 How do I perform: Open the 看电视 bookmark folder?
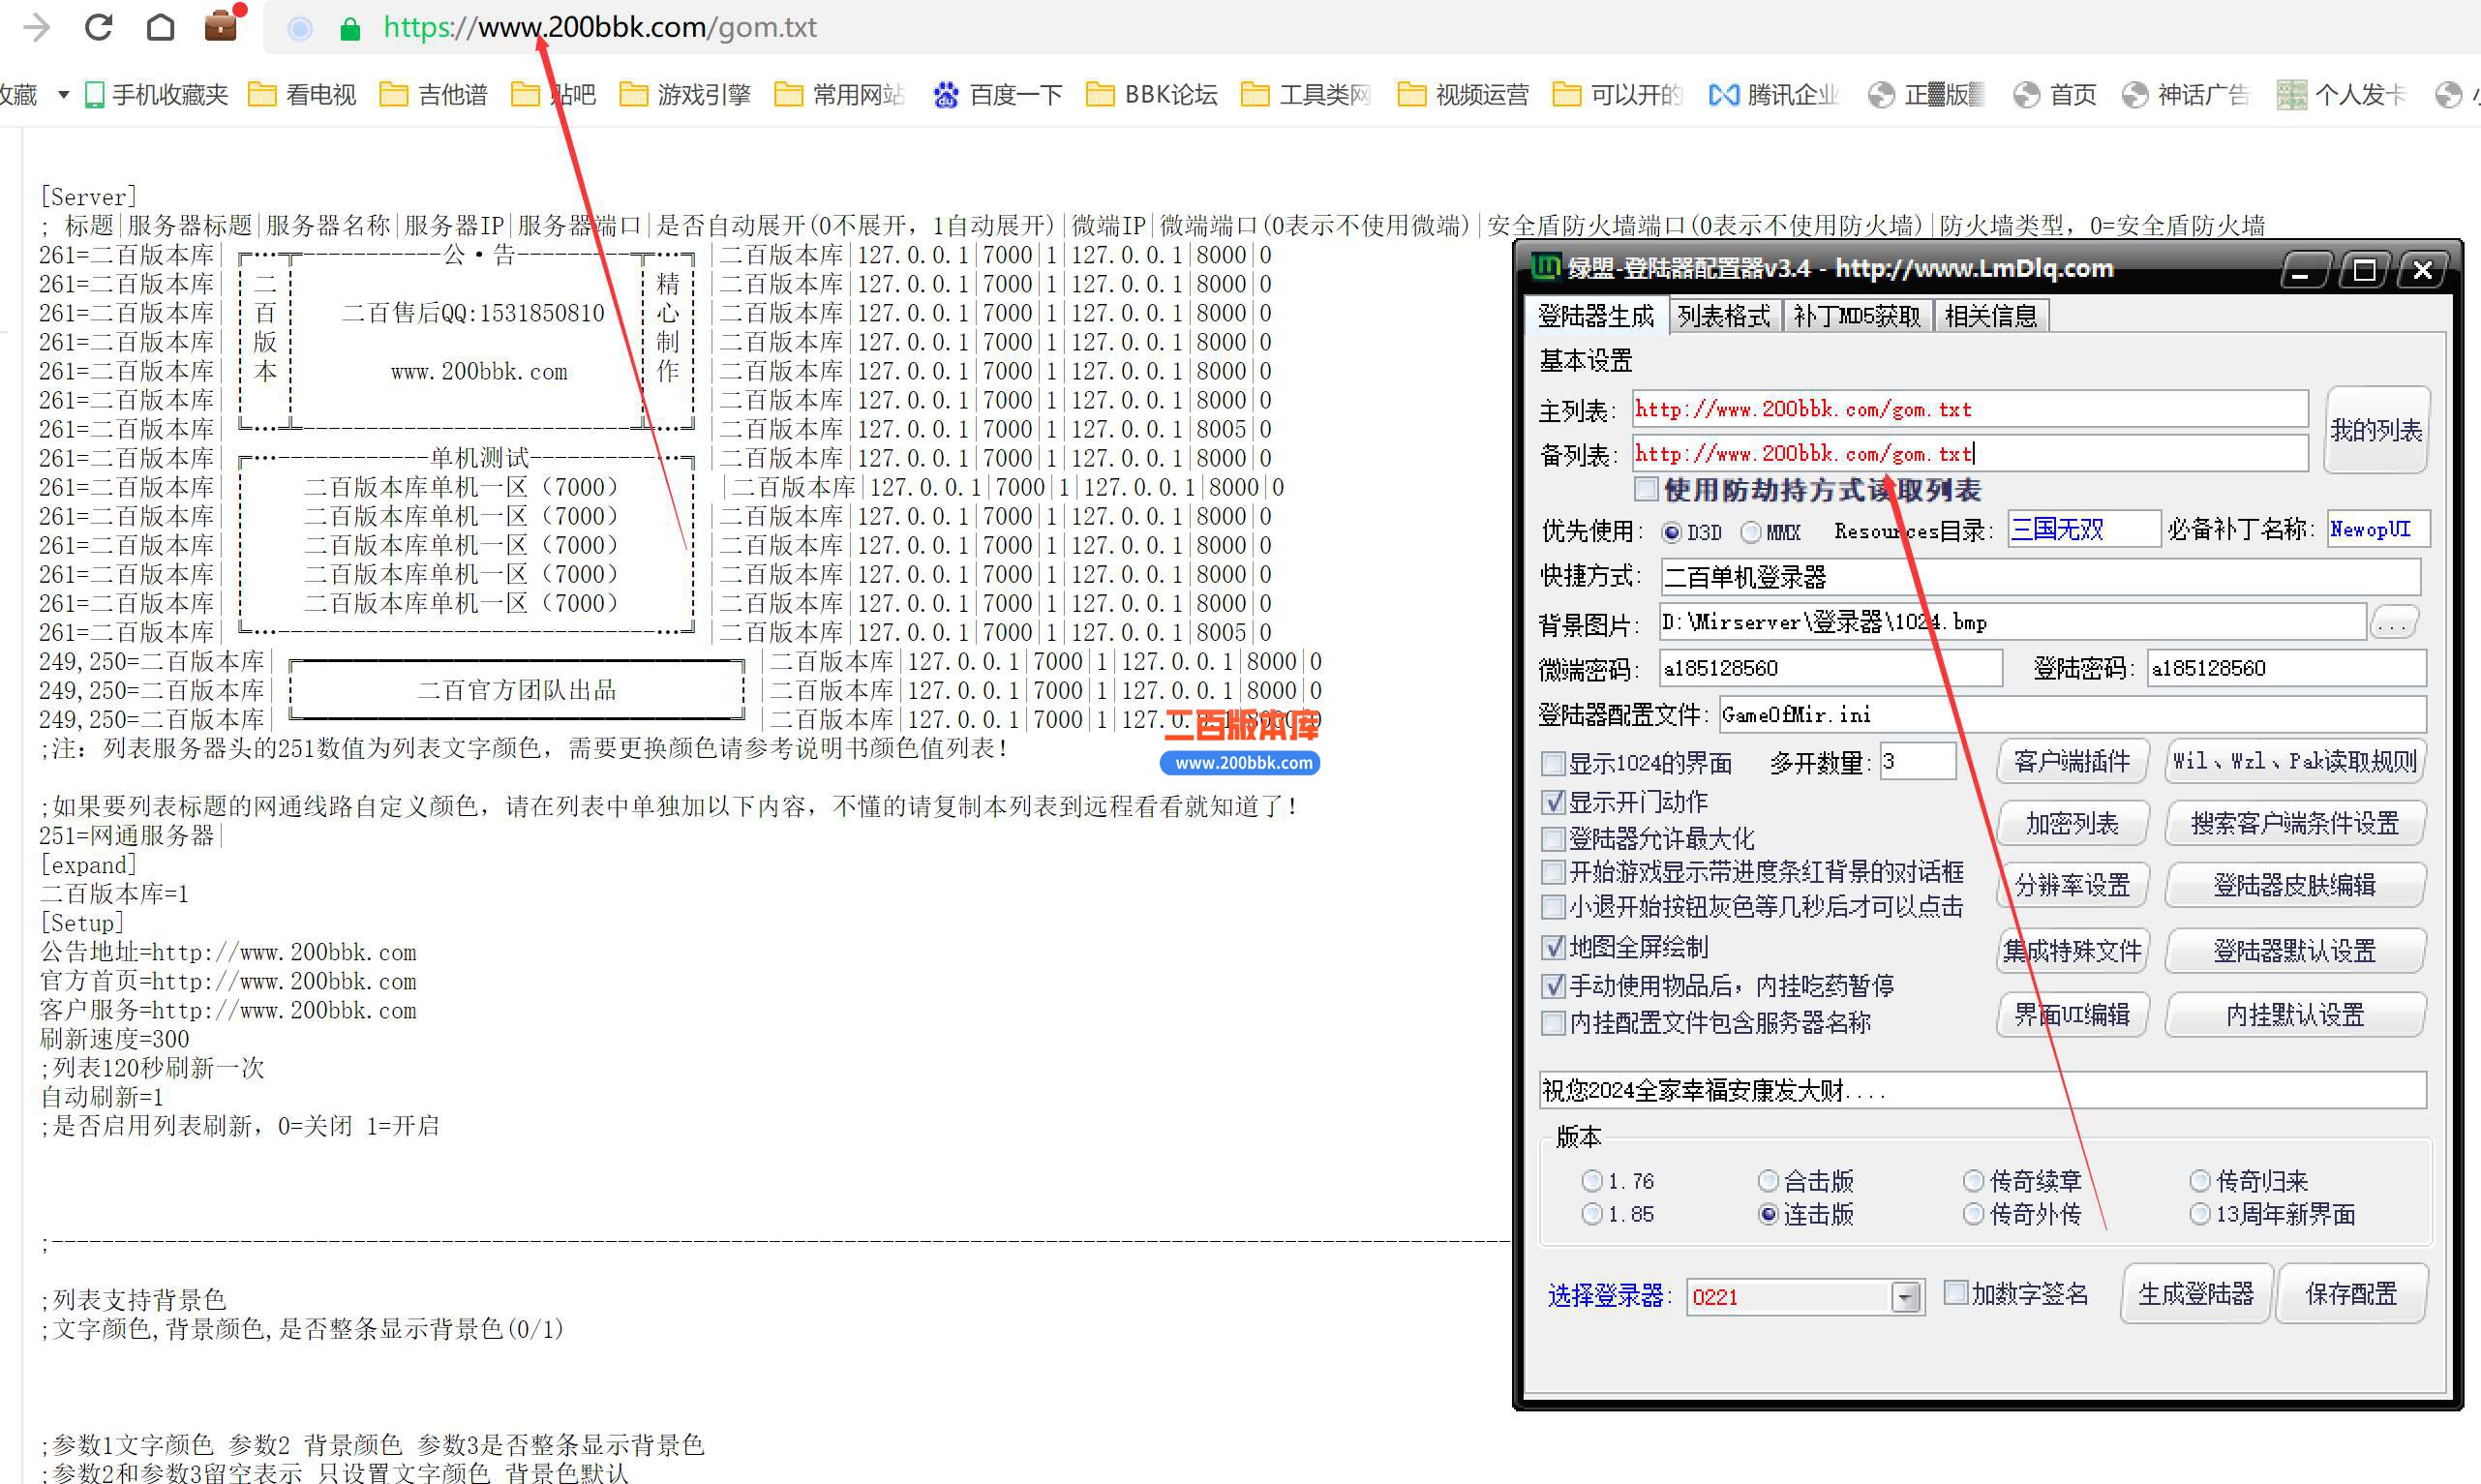click(x=303, y=95)
